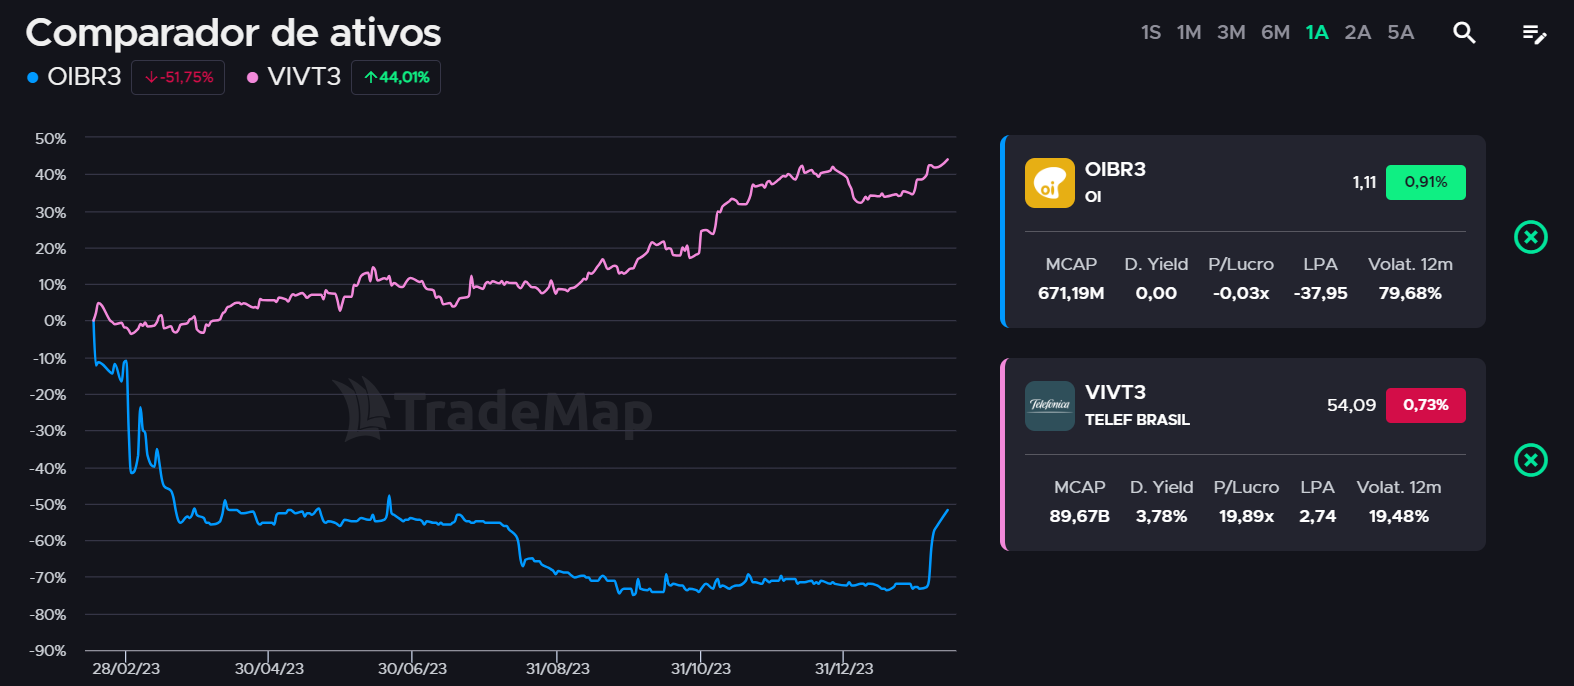Open the edit list icon
The width and height of the screenshot is (1574, 686).
pyautogui.click(x=1534, y=34)
